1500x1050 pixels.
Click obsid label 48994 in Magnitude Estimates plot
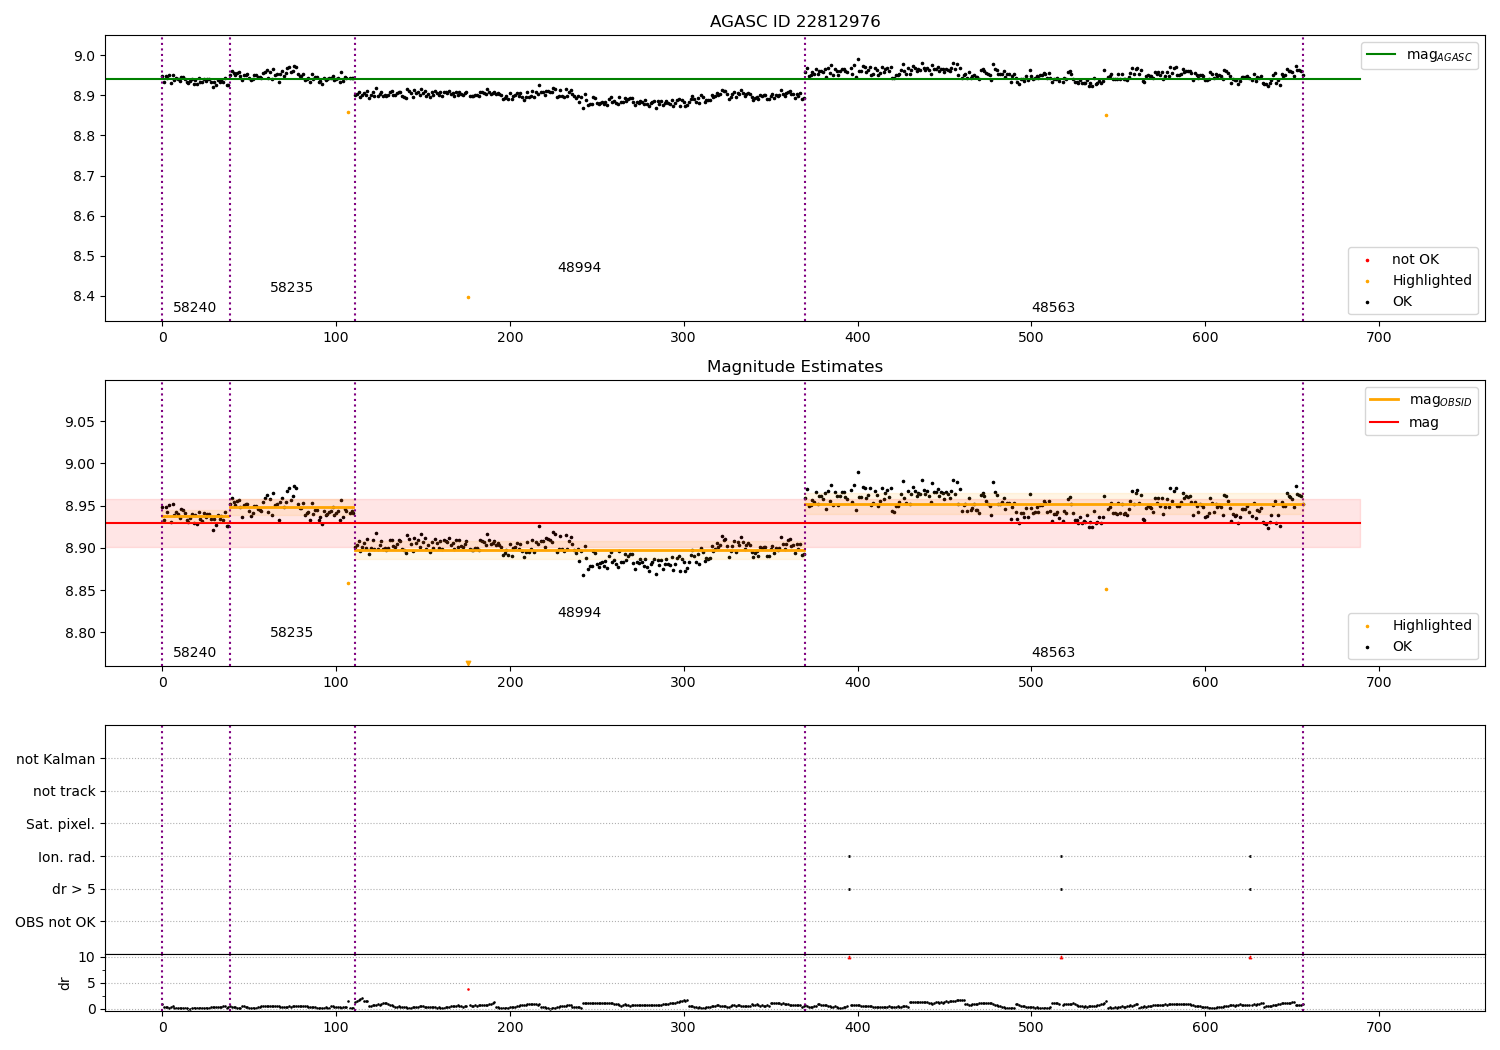[579, 613]
